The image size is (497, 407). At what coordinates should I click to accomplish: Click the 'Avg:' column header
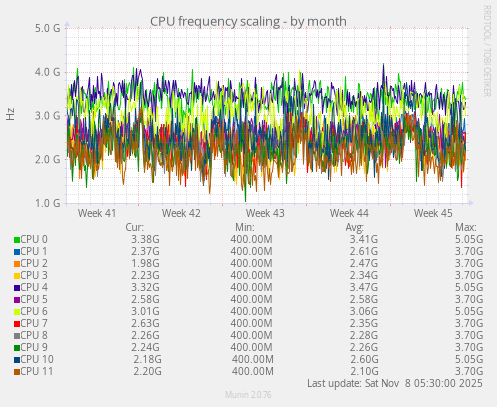pos(355,227)
